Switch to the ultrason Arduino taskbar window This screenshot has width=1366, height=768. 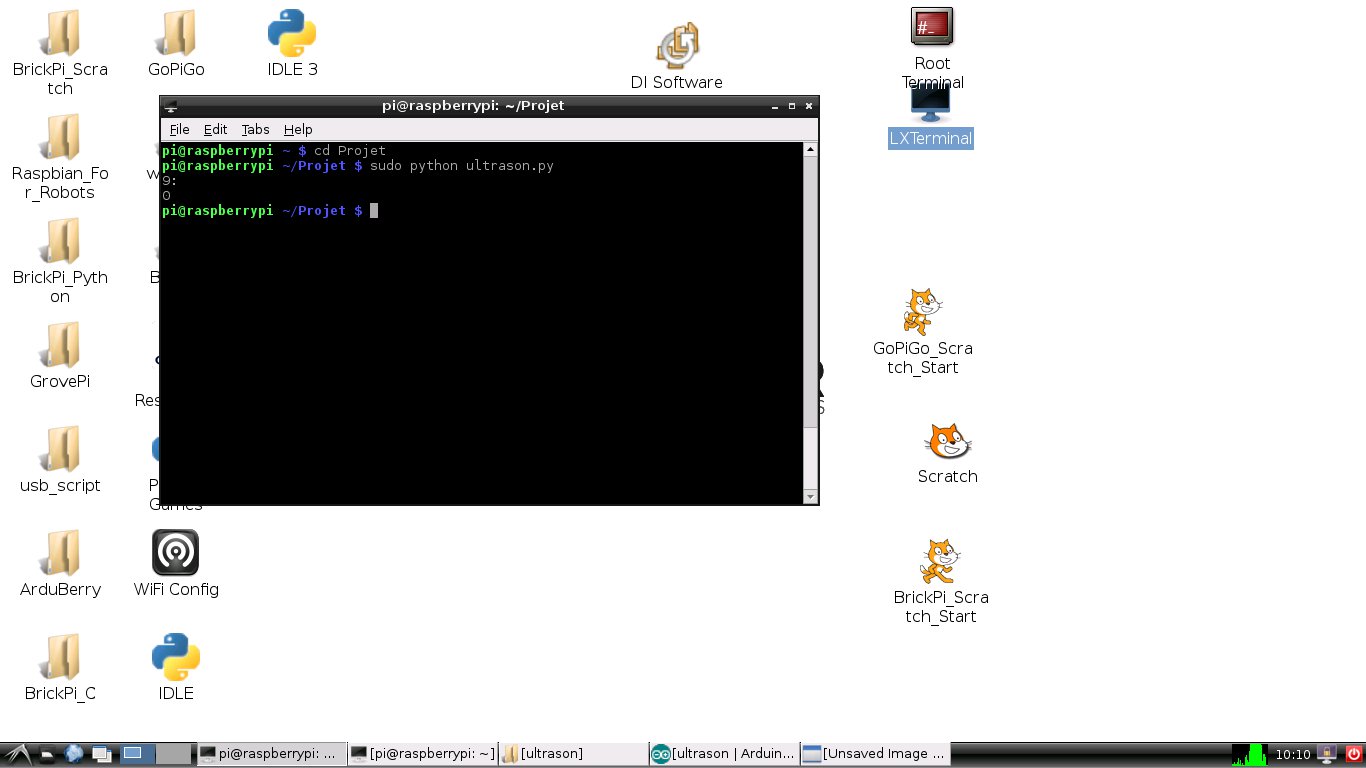tap(723, 754)
